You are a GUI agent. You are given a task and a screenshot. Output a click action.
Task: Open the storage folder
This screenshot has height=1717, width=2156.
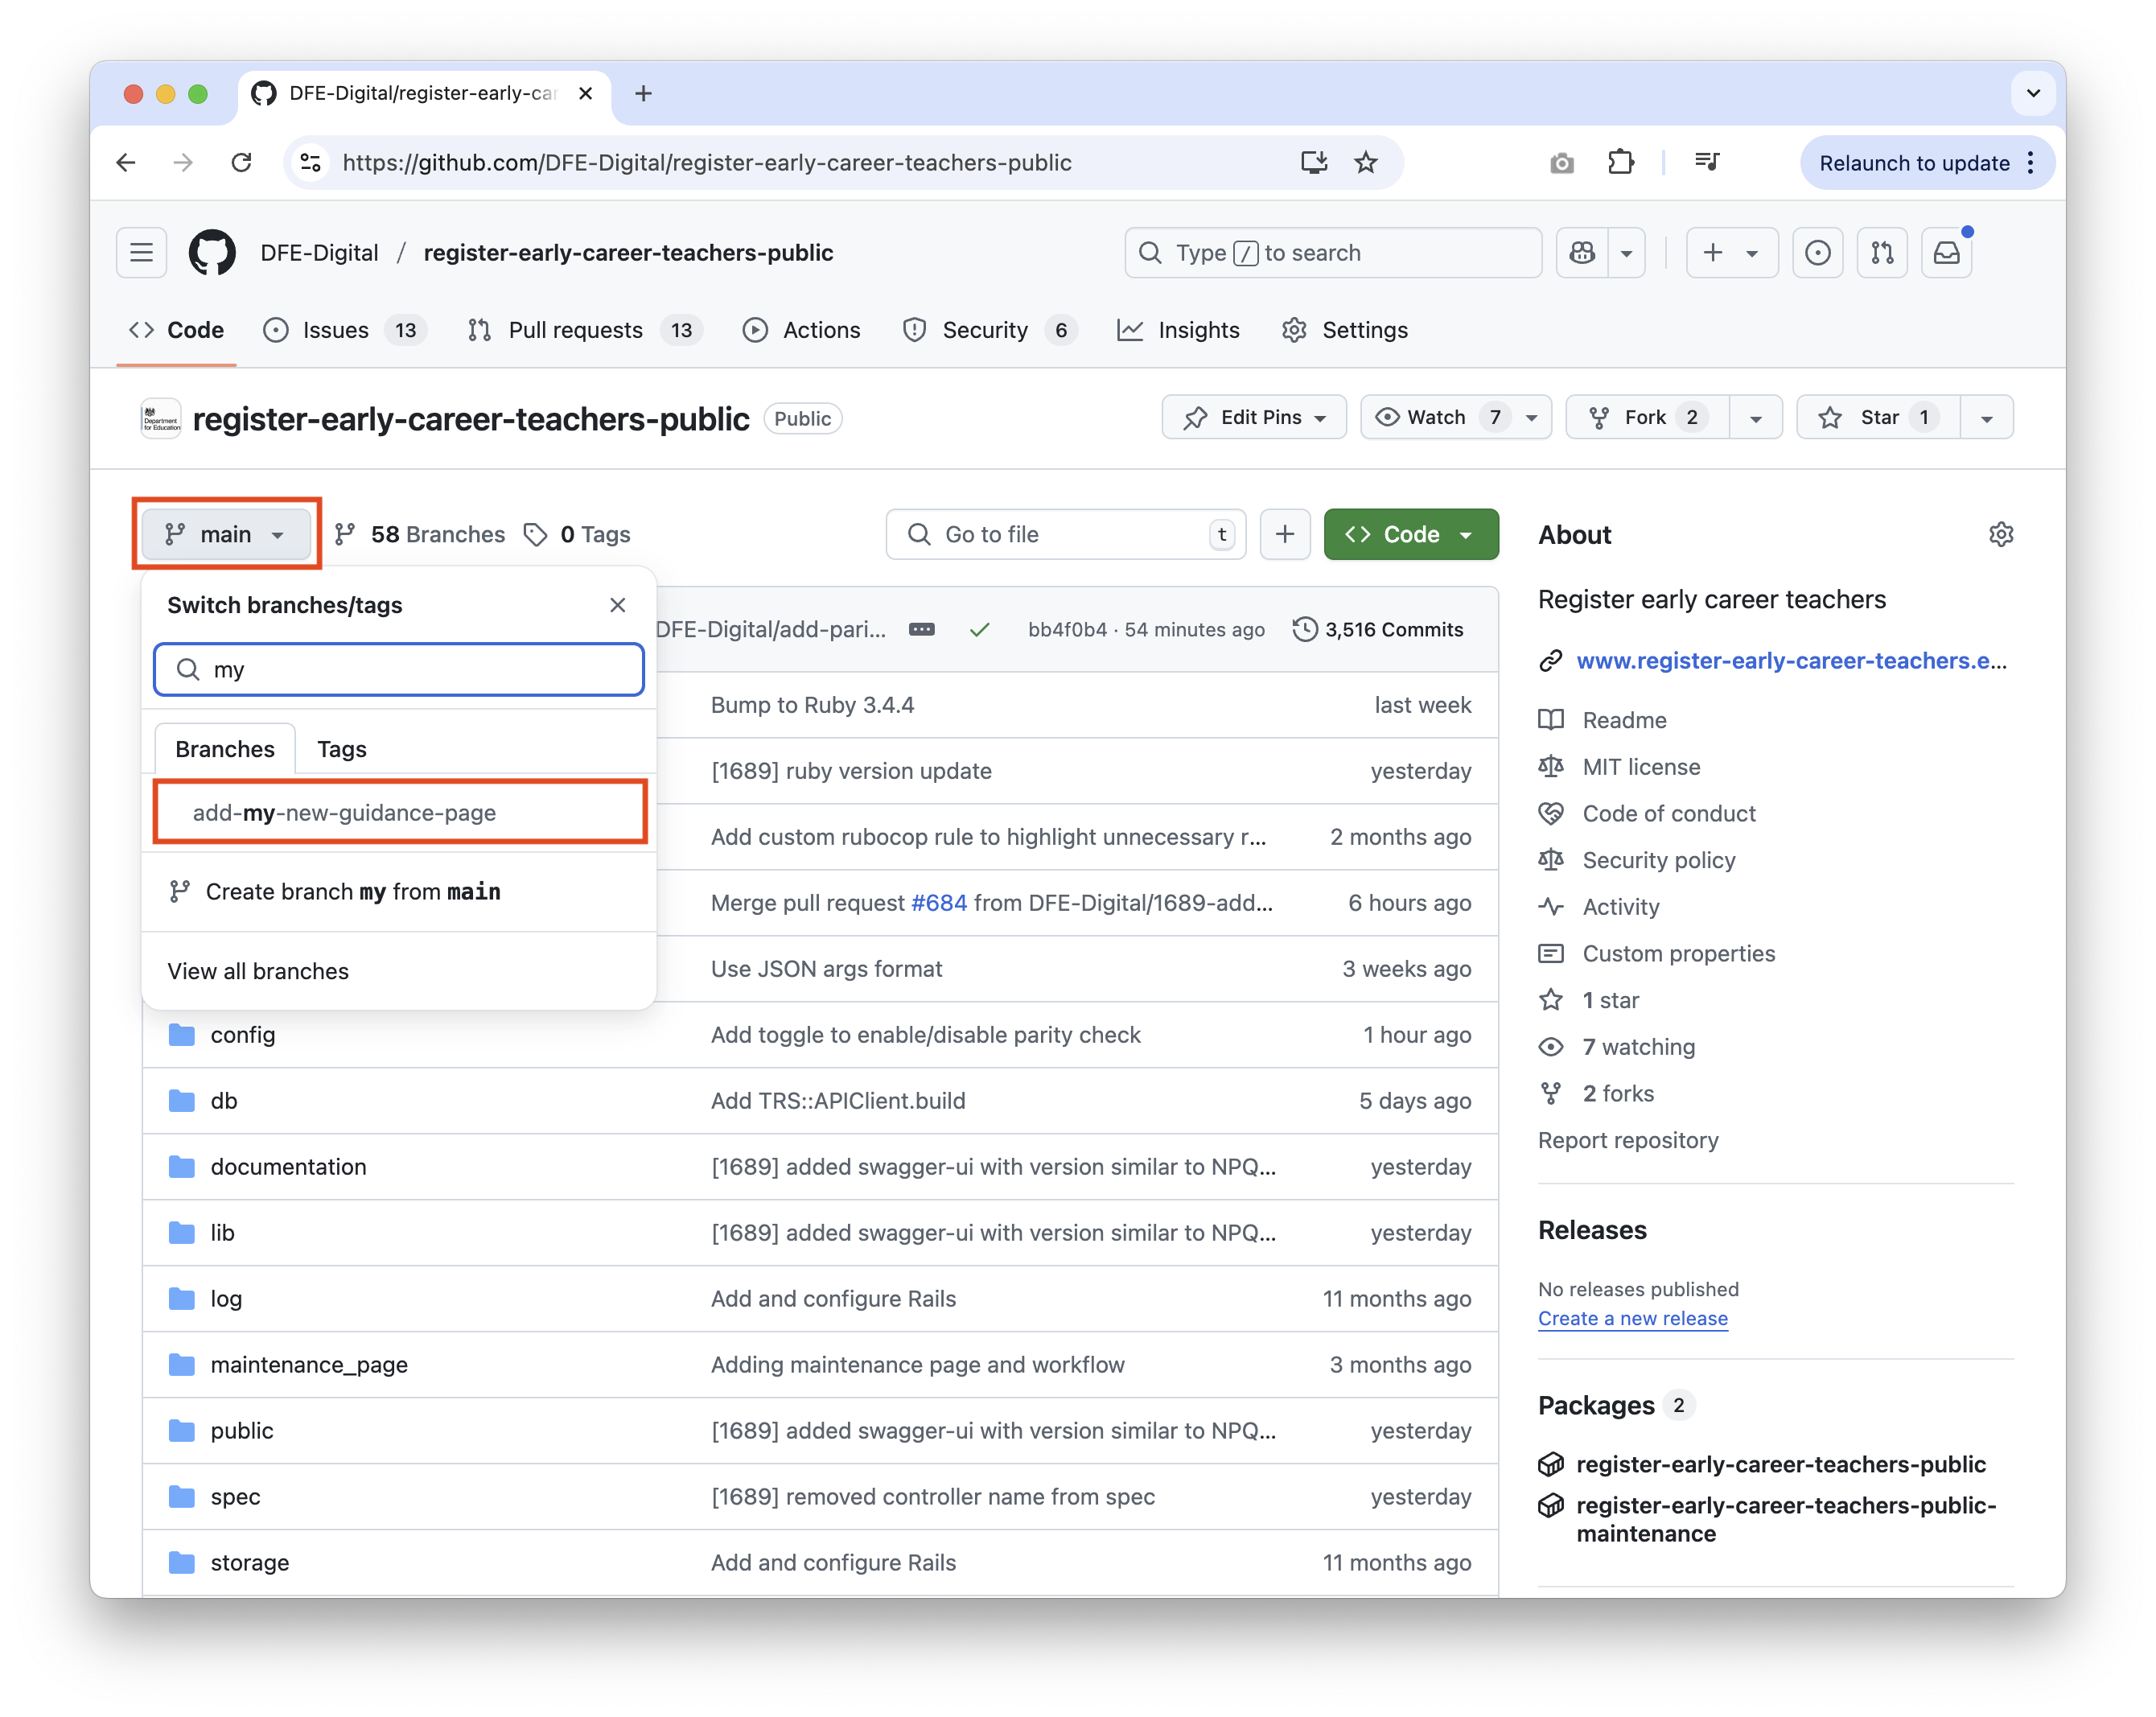(249, 1562)
